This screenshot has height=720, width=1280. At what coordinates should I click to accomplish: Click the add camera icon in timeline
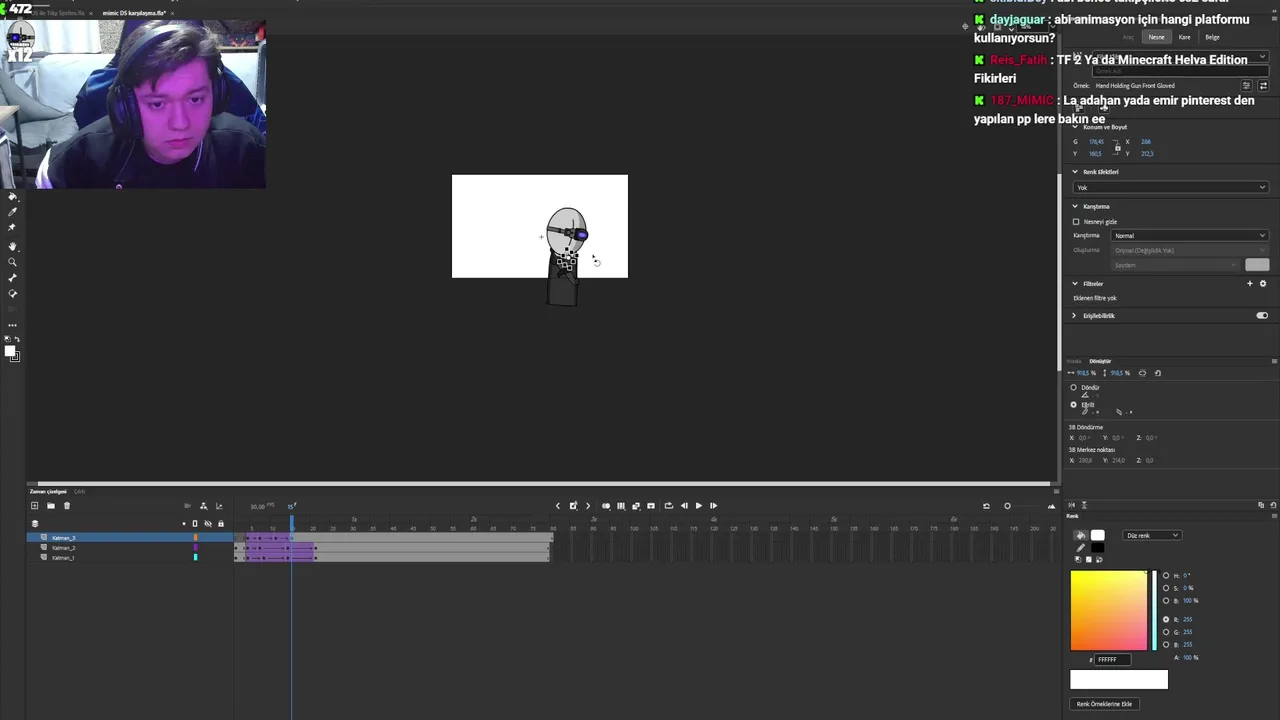coord(187,506)
